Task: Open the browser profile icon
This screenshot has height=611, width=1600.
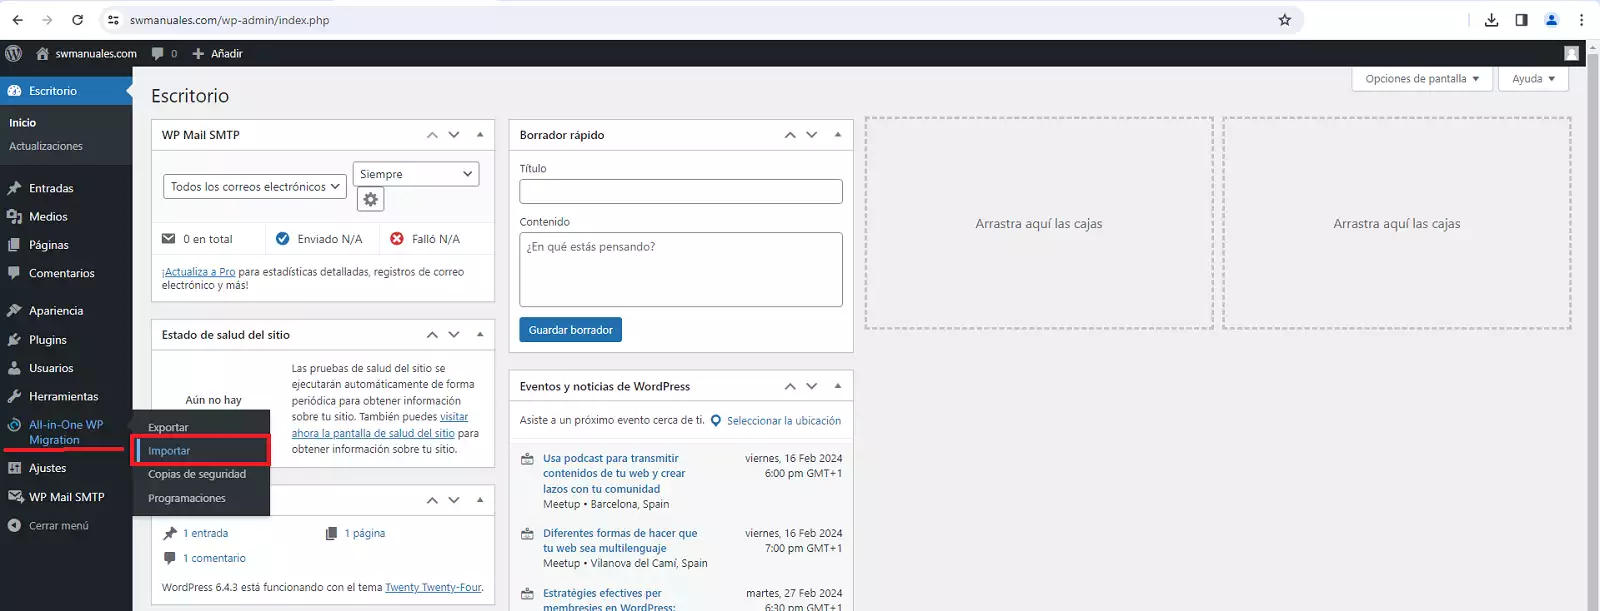Action: pyautogui.click(x=1551, y=20)
